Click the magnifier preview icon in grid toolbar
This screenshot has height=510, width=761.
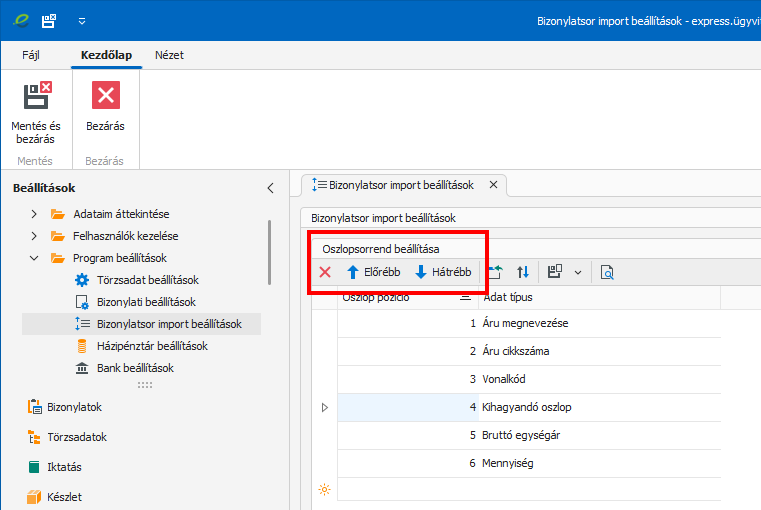click(x=606, y=272)
